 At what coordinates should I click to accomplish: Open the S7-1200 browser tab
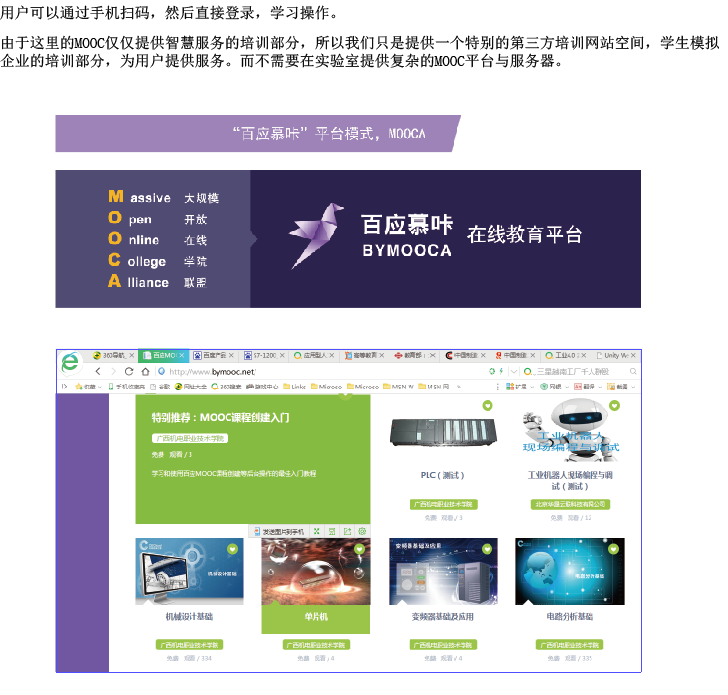264,355
